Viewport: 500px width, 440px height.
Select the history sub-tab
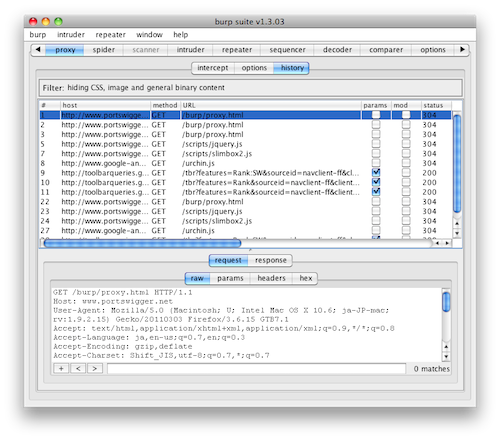292,68
